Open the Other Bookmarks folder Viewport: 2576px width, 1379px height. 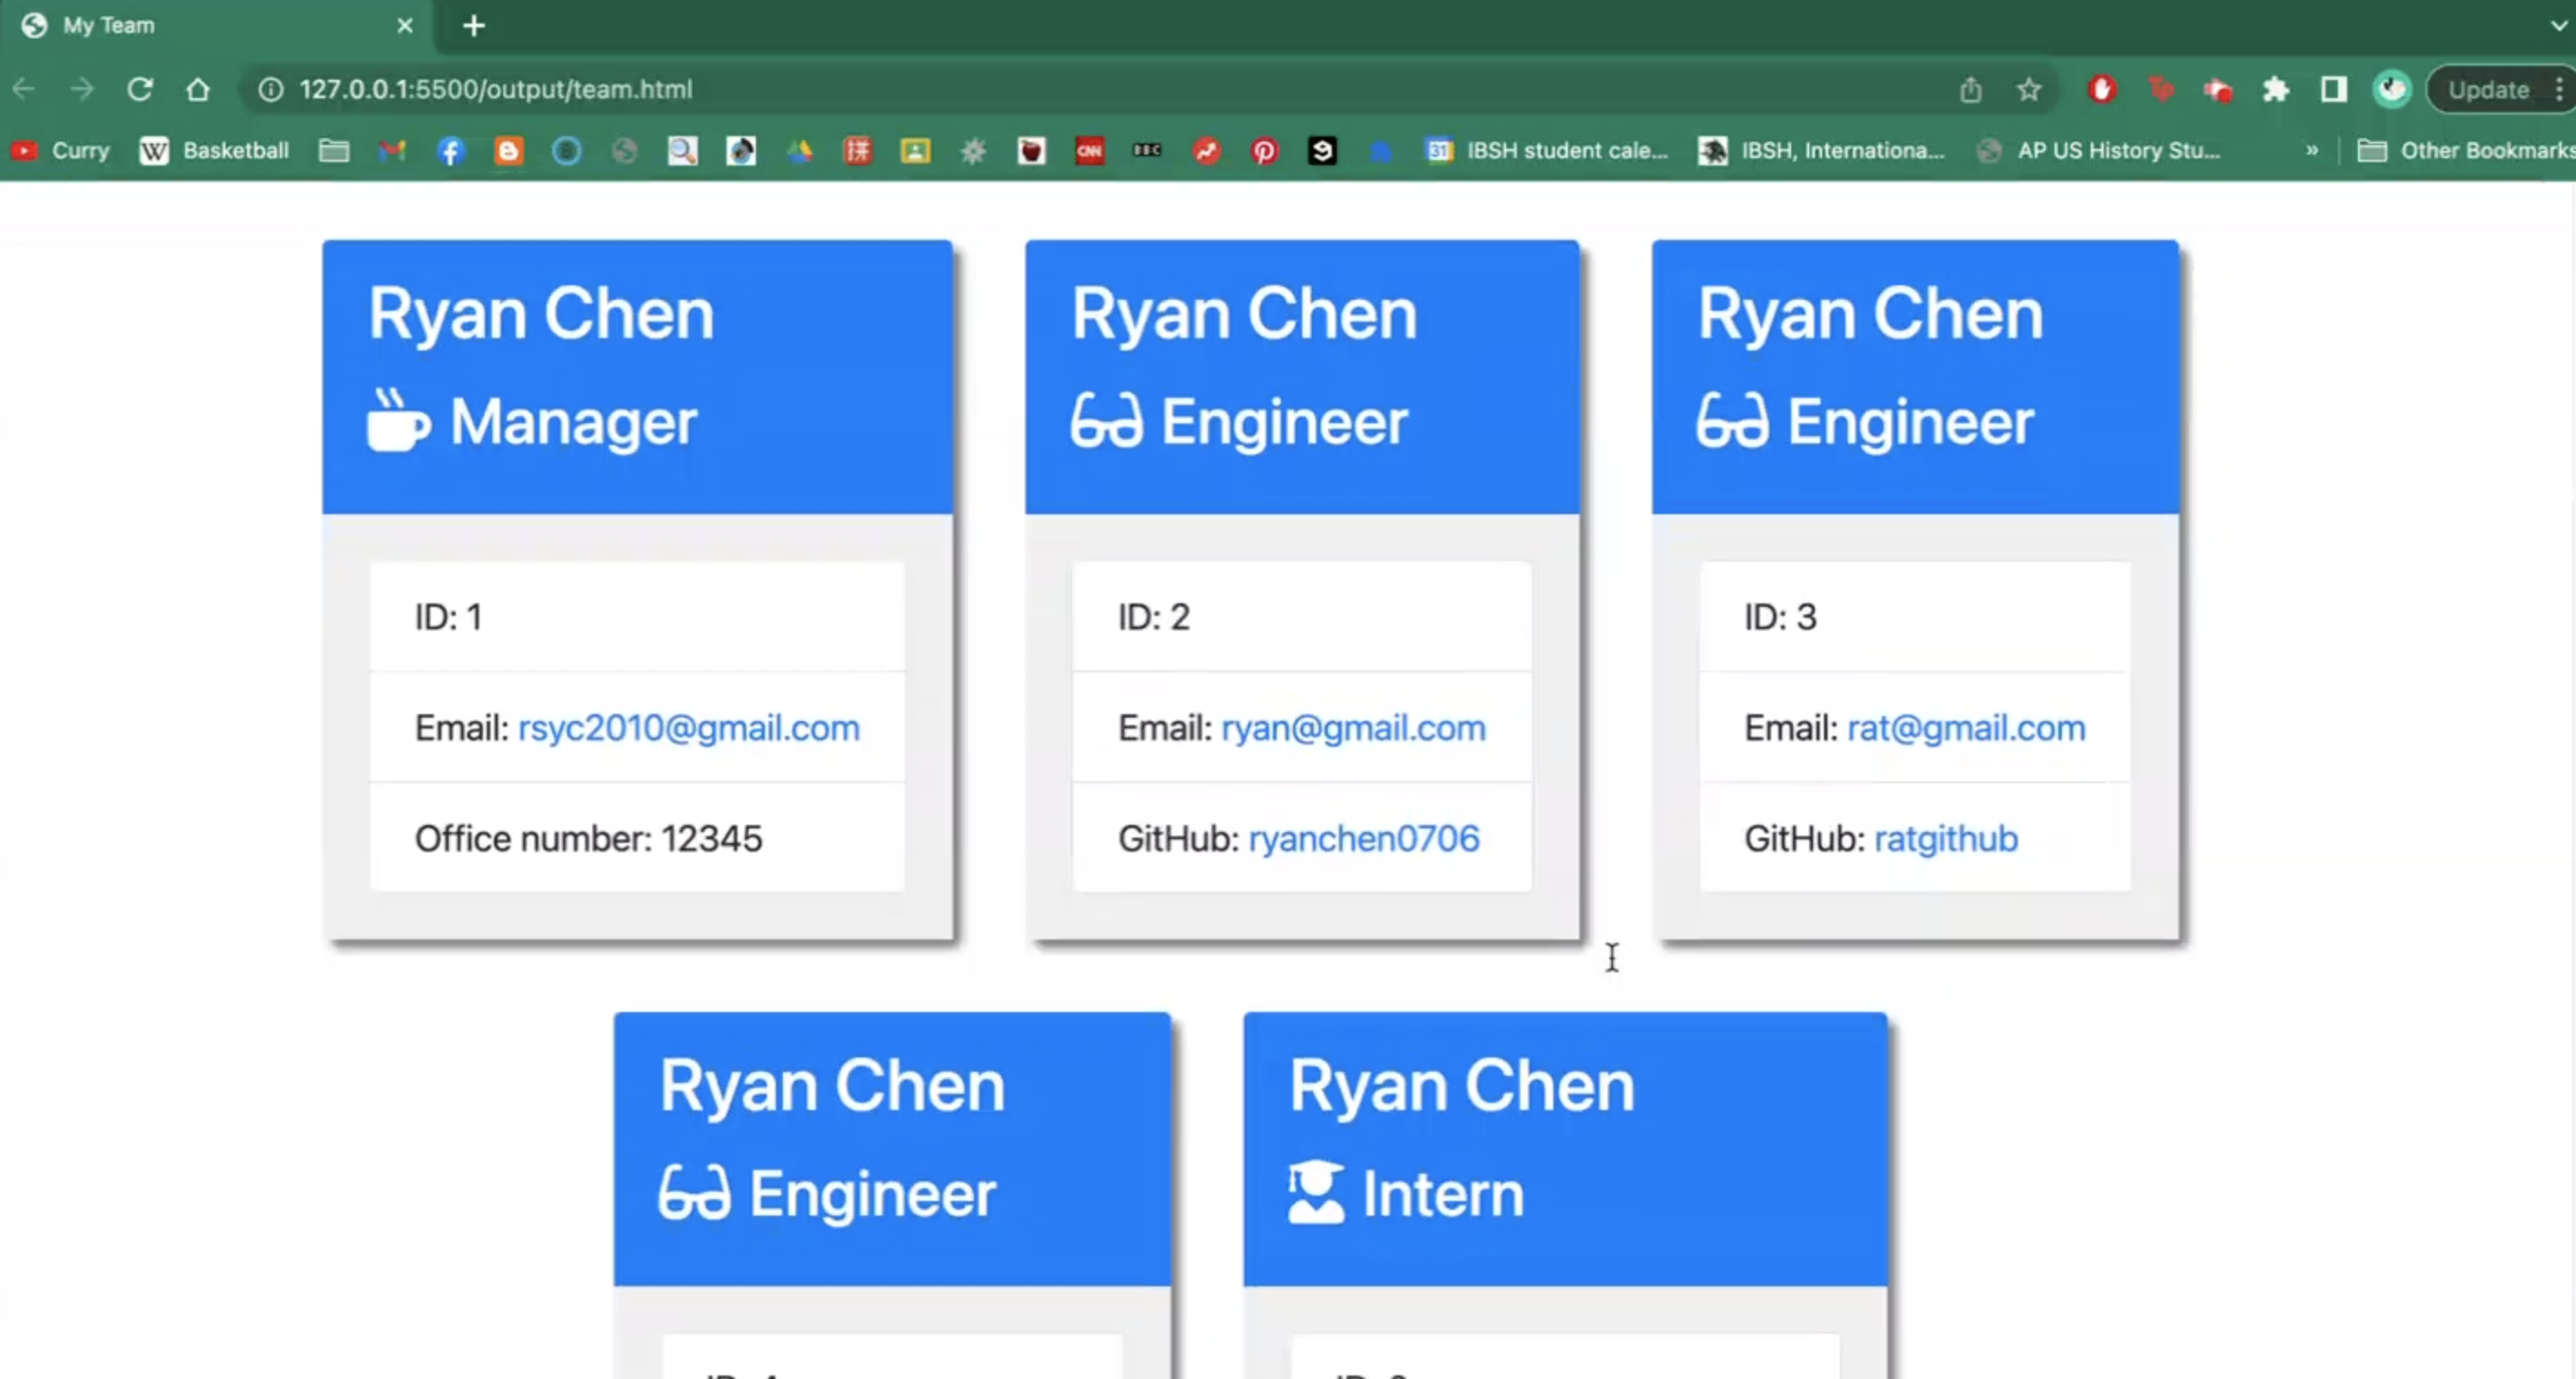(2465, 151)
